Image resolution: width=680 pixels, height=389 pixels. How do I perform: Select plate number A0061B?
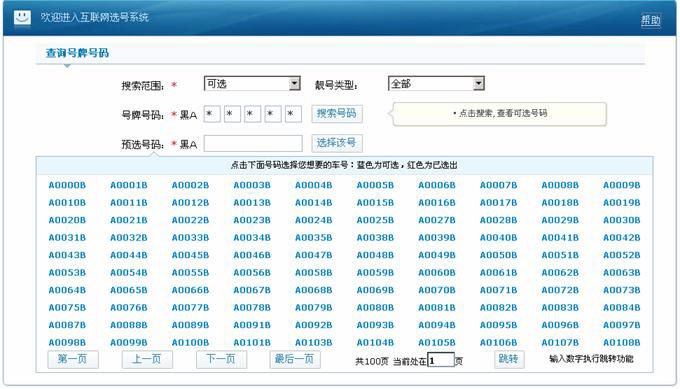(x=498, y=273)
